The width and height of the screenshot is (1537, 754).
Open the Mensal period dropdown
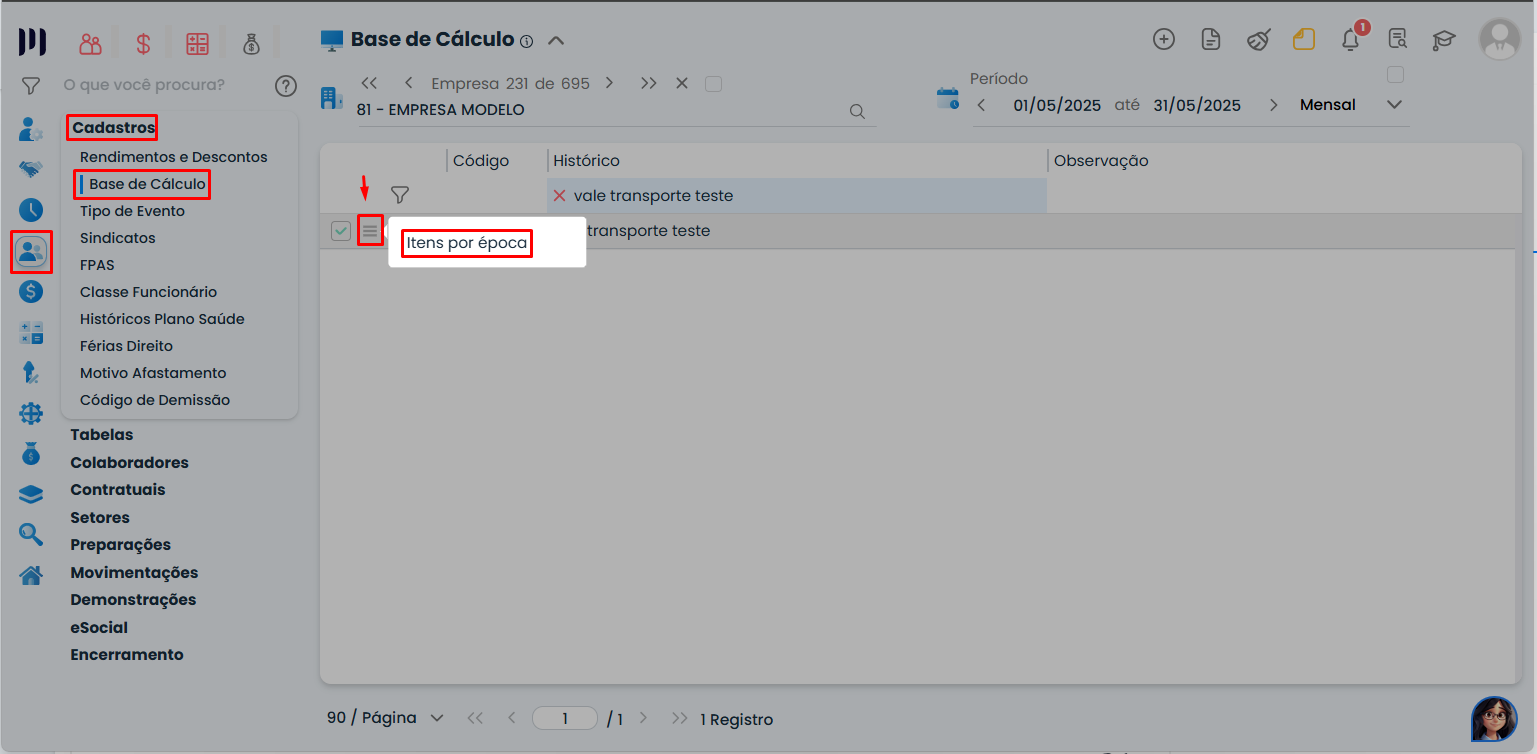click(1395, 105)
